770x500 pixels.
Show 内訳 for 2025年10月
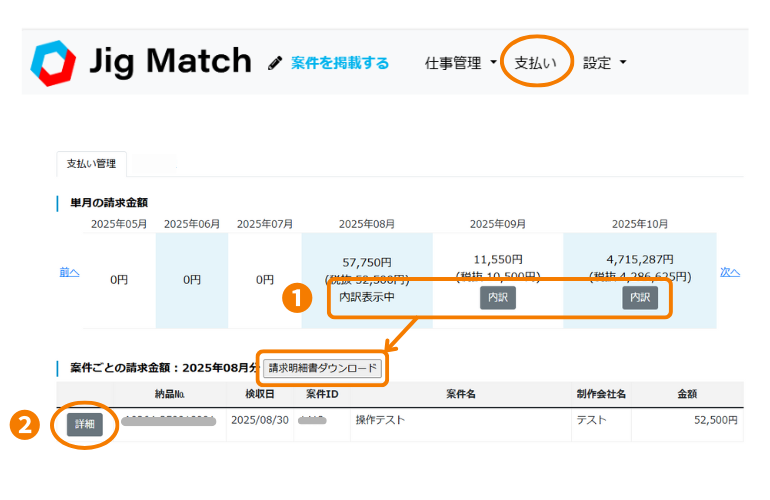click(x=640, y=298)
